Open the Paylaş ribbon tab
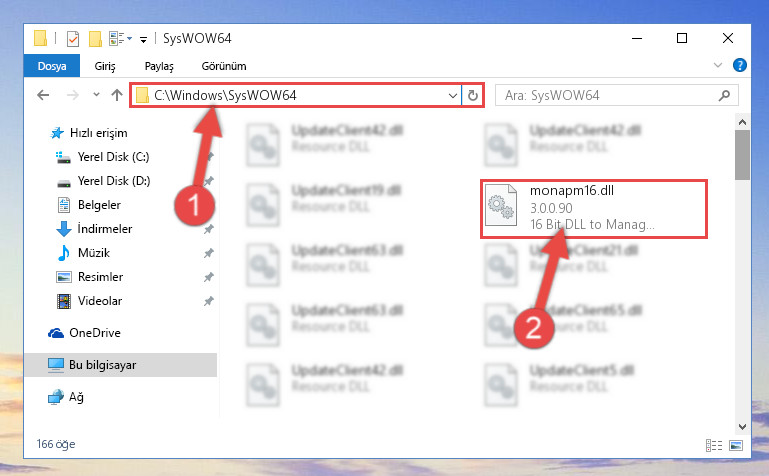The width and height of the screenshot is (769, 476). point(159,66)
